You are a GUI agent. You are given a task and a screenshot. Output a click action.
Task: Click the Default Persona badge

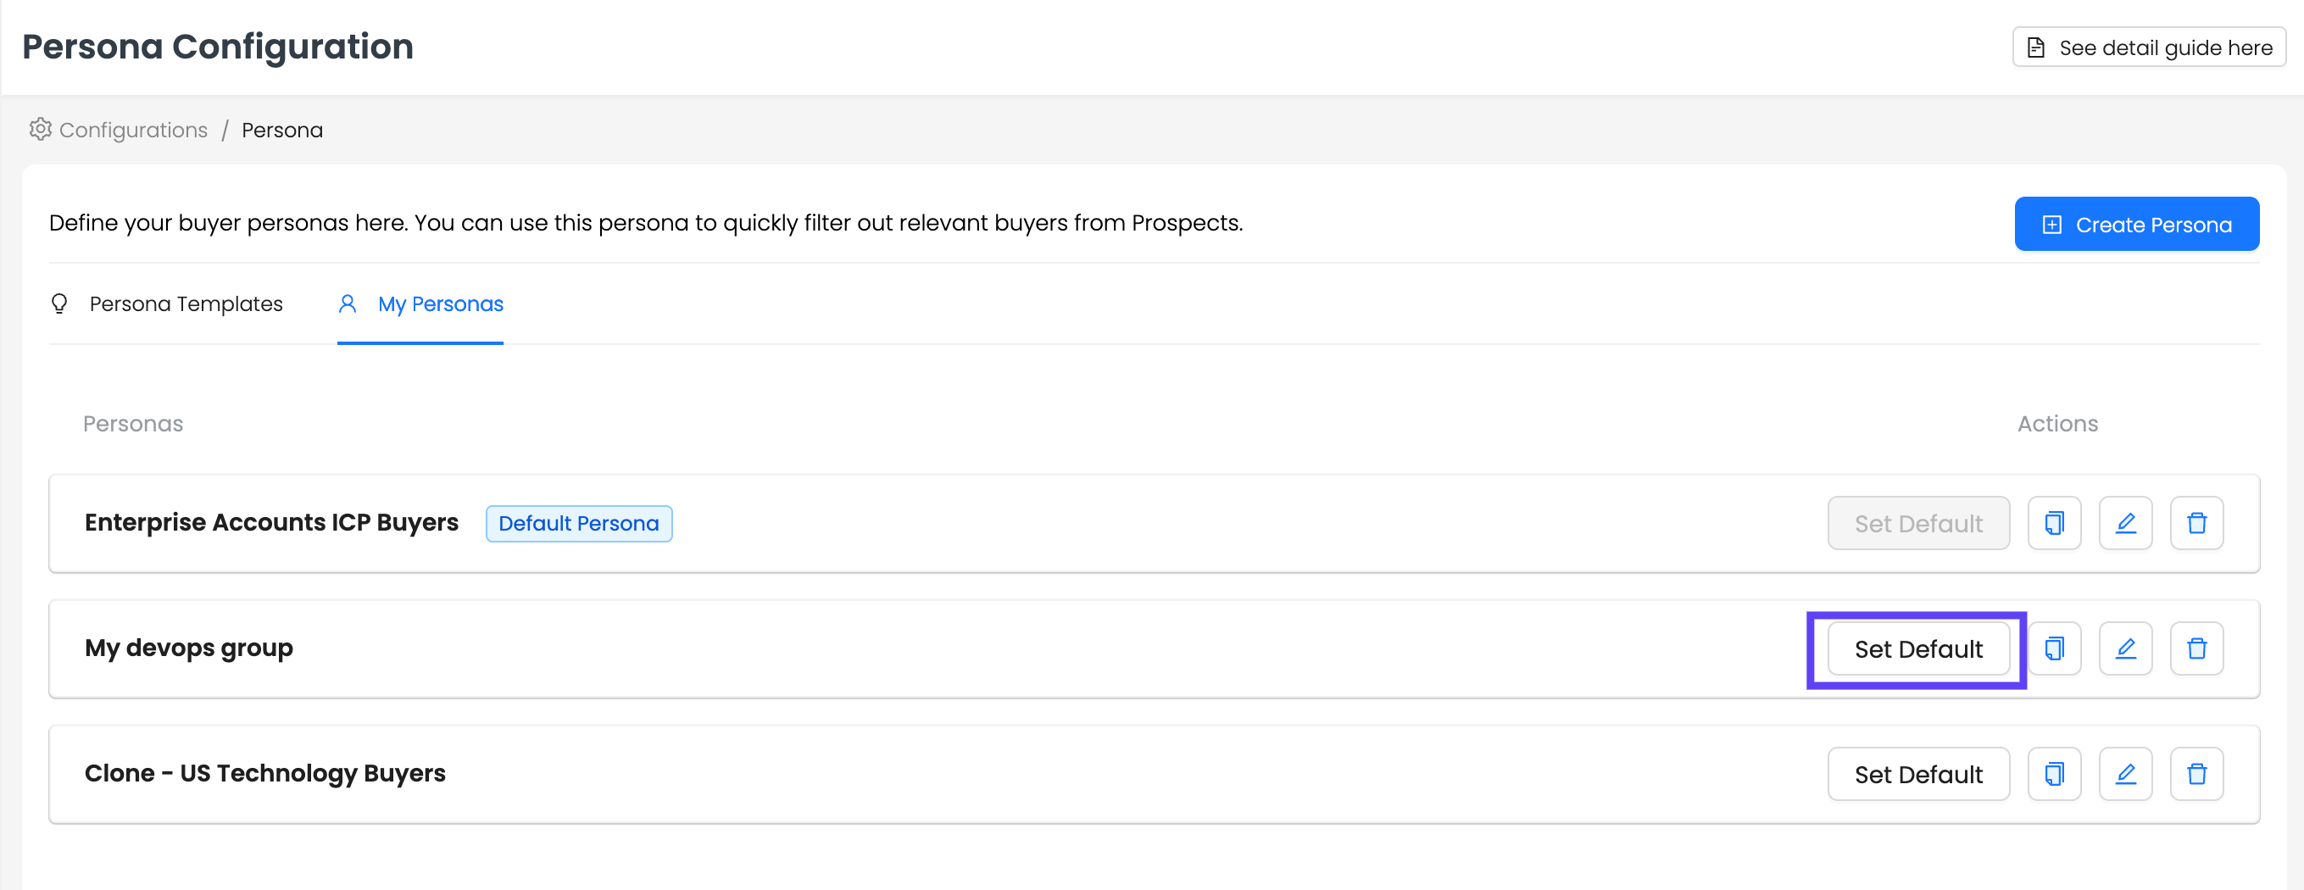pyautogui.click(x=578, y=523)
